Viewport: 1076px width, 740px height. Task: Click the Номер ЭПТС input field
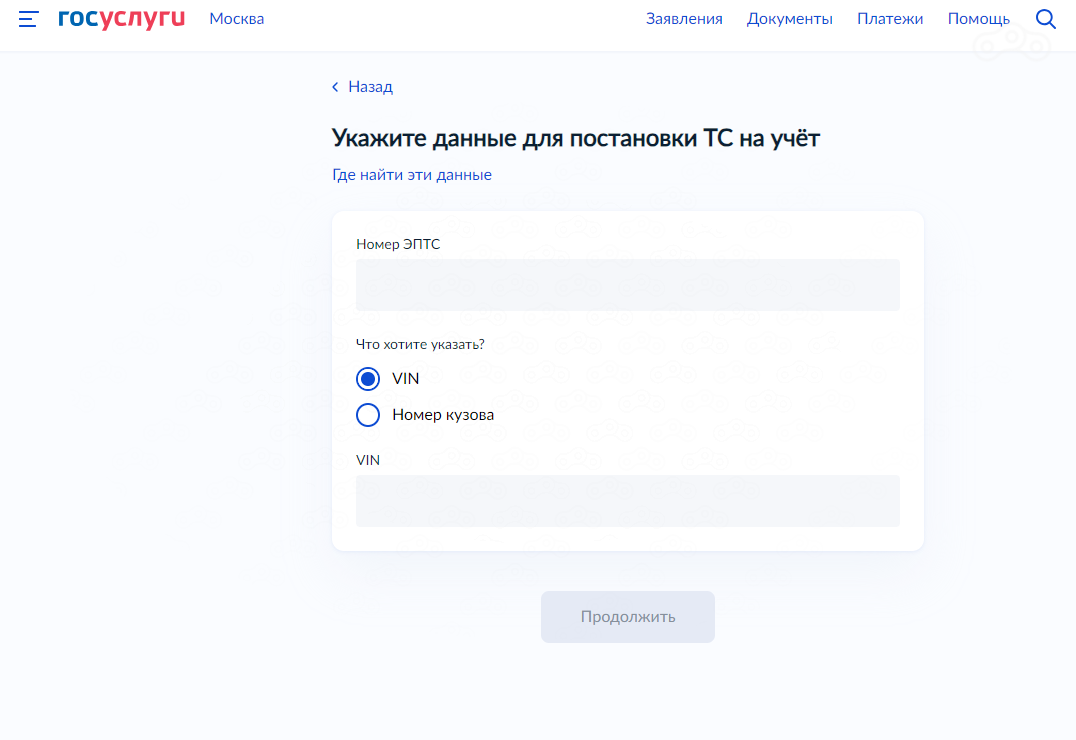pyautogui.click(x=627, y=285)
